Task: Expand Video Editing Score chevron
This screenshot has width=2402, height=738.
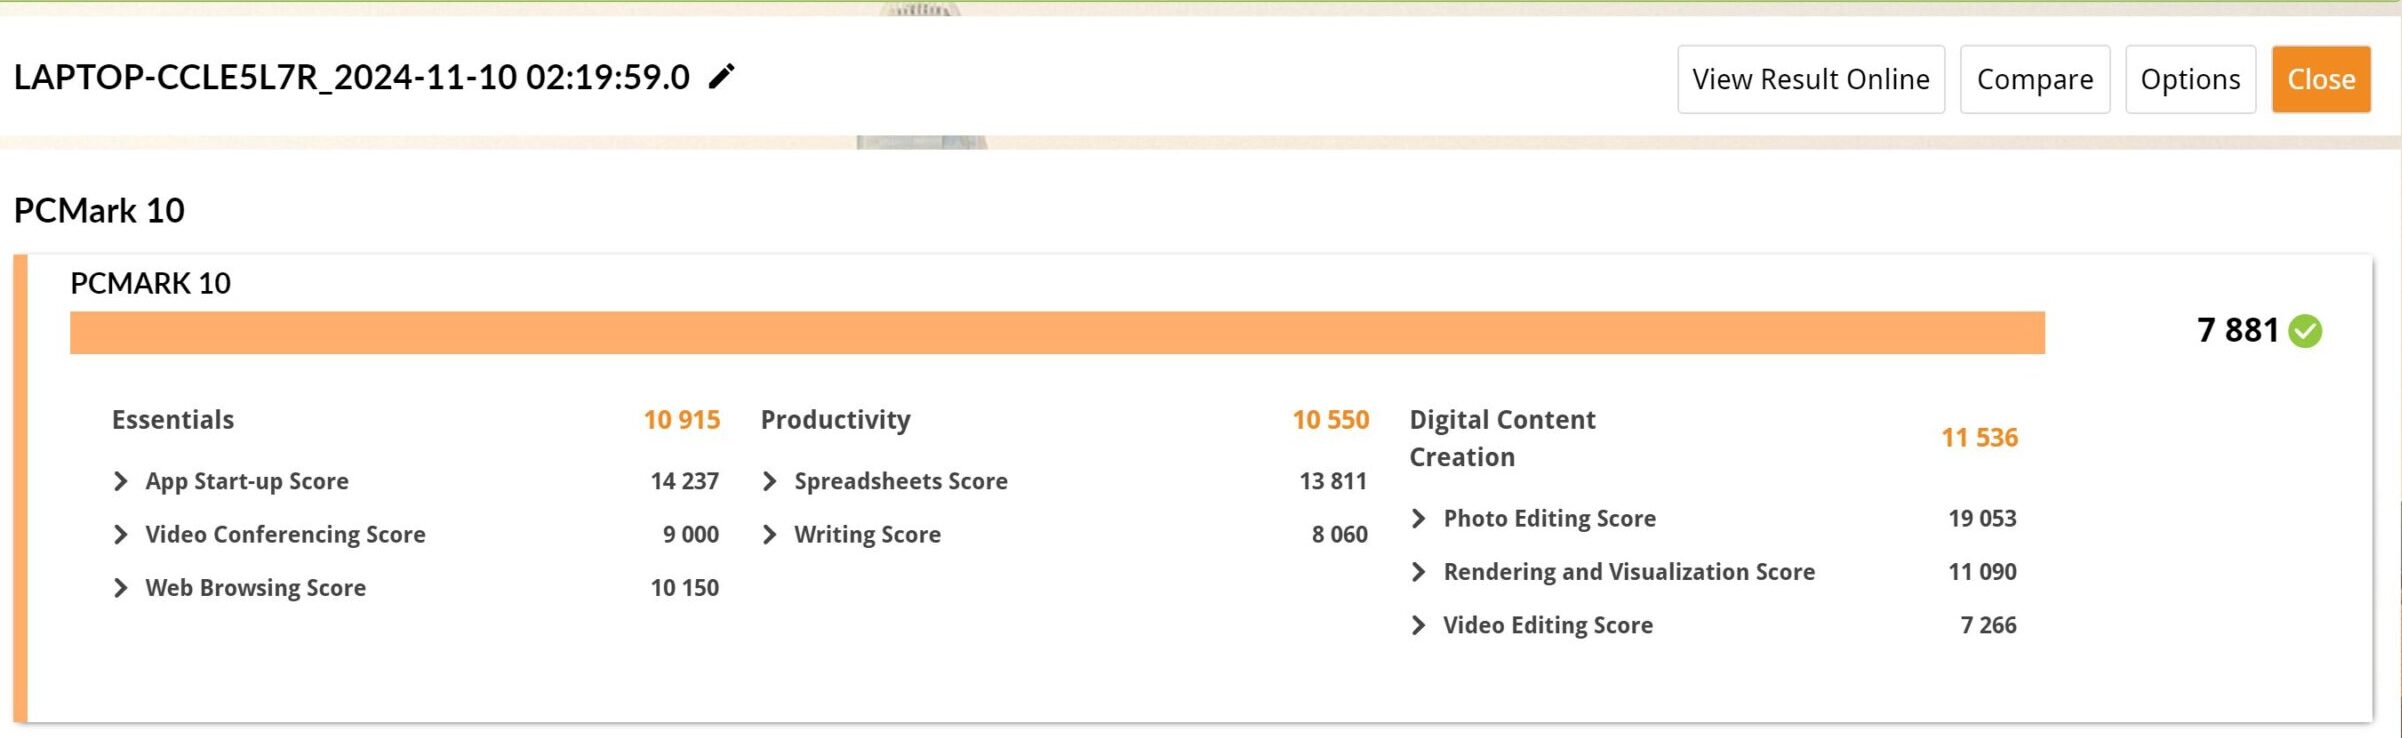Action: (x=1419, y=625)
